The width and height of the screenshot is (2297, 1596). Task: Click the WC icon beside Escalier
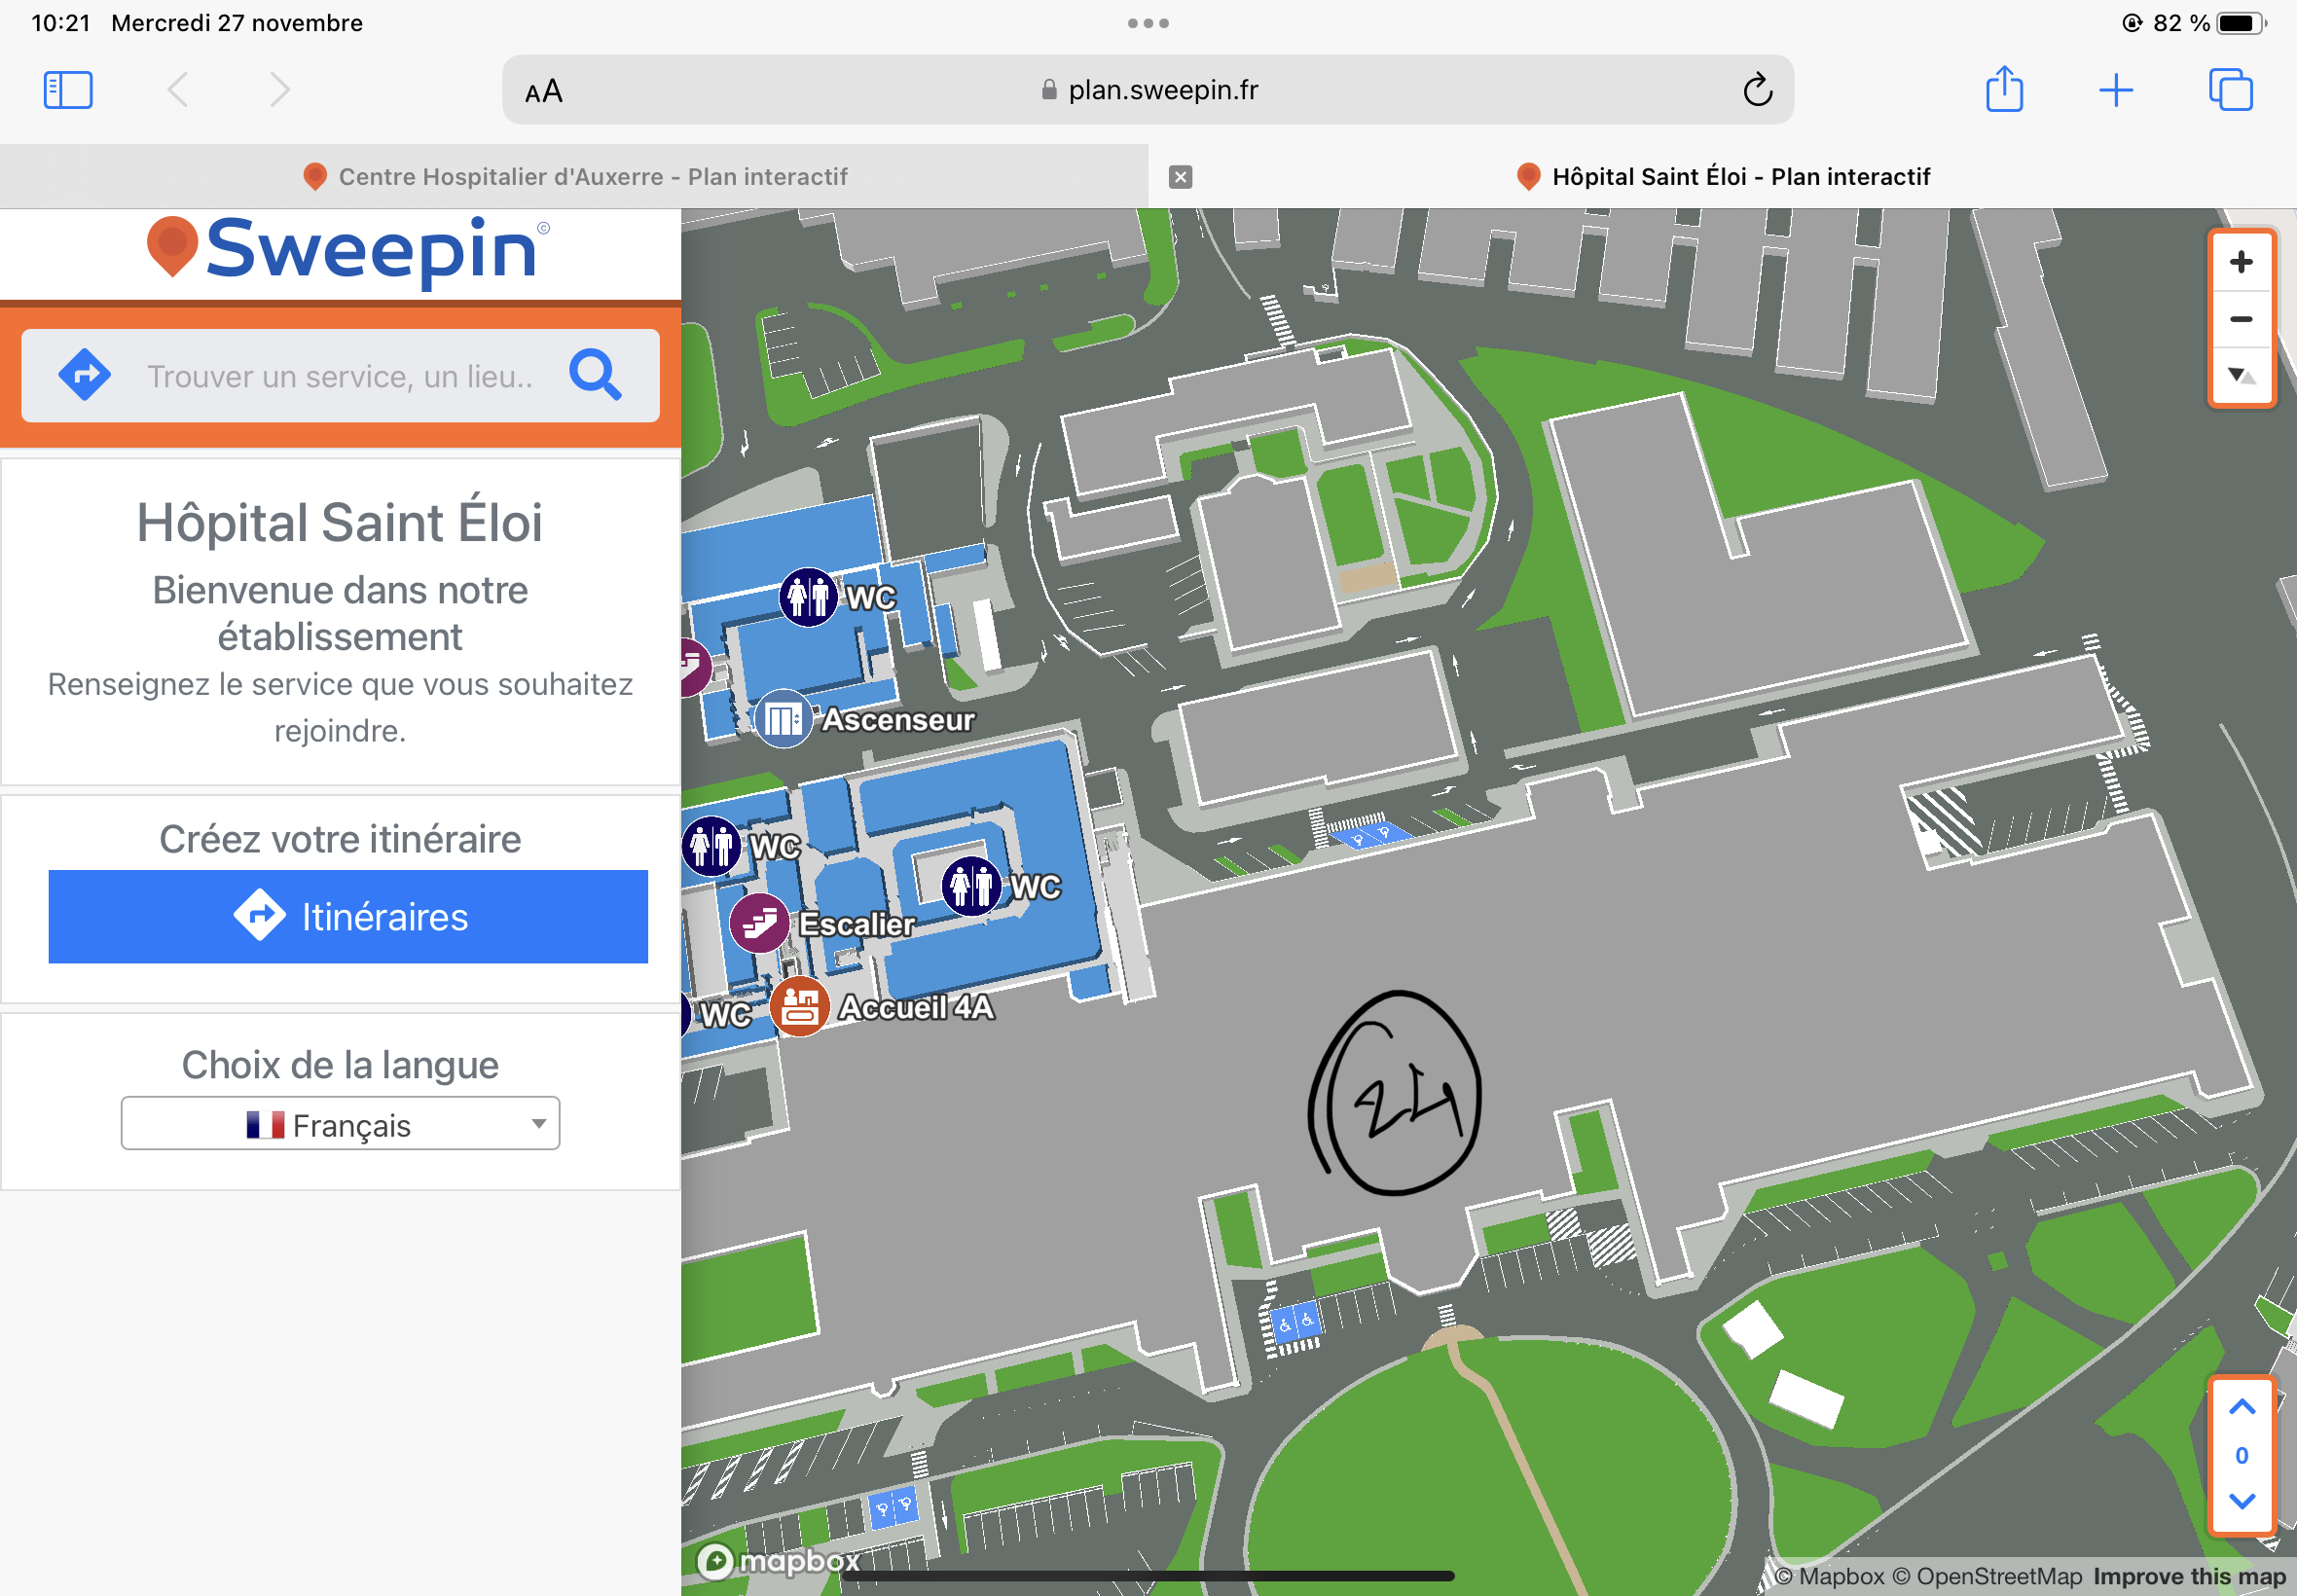(970, 886)
